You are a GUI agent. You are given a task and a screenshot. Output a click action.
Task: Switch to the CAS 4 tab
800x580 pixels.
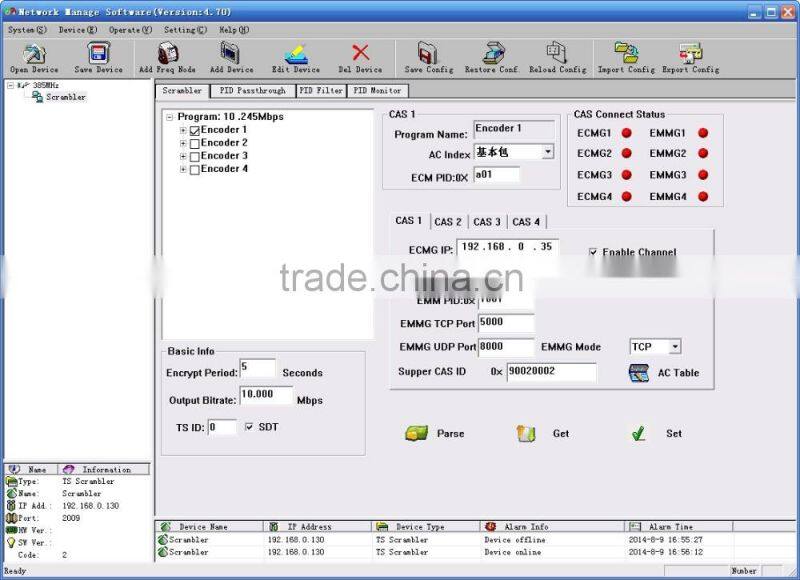tap(526, 222)
